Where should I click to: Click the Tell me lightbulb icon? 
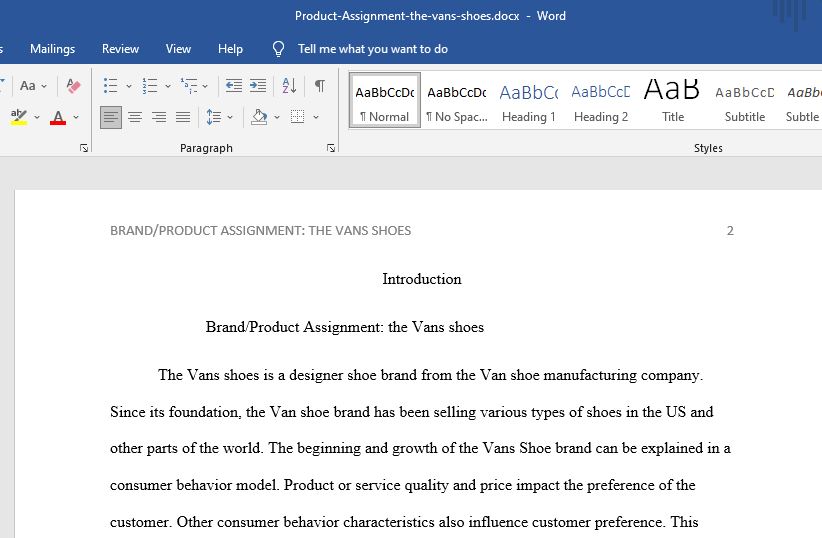tap(278, 49)
